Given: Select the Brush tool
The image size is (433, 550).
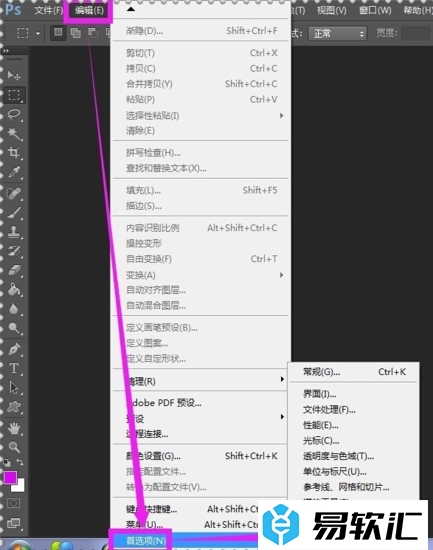Looking at the screenshot, I should [14, 213].
